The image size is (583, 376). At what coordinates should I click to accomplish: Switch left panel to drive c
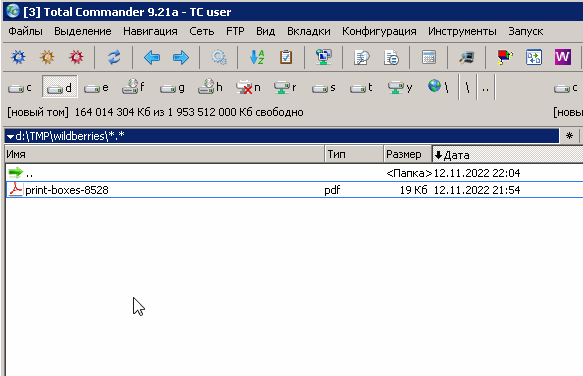(x=20, y=88)
